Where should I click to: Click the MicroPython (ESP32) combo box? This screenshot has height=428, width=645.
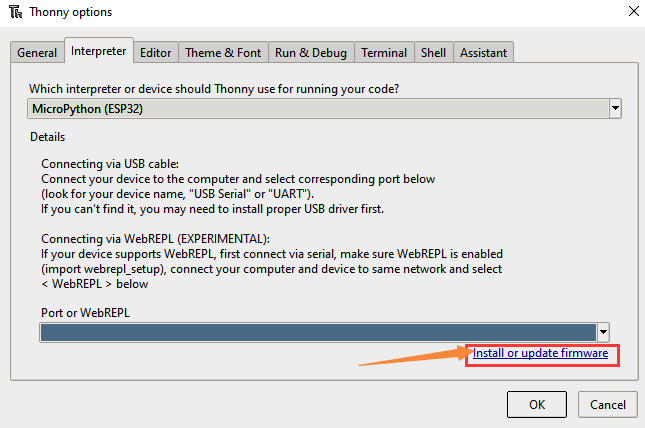coord(324,109)
